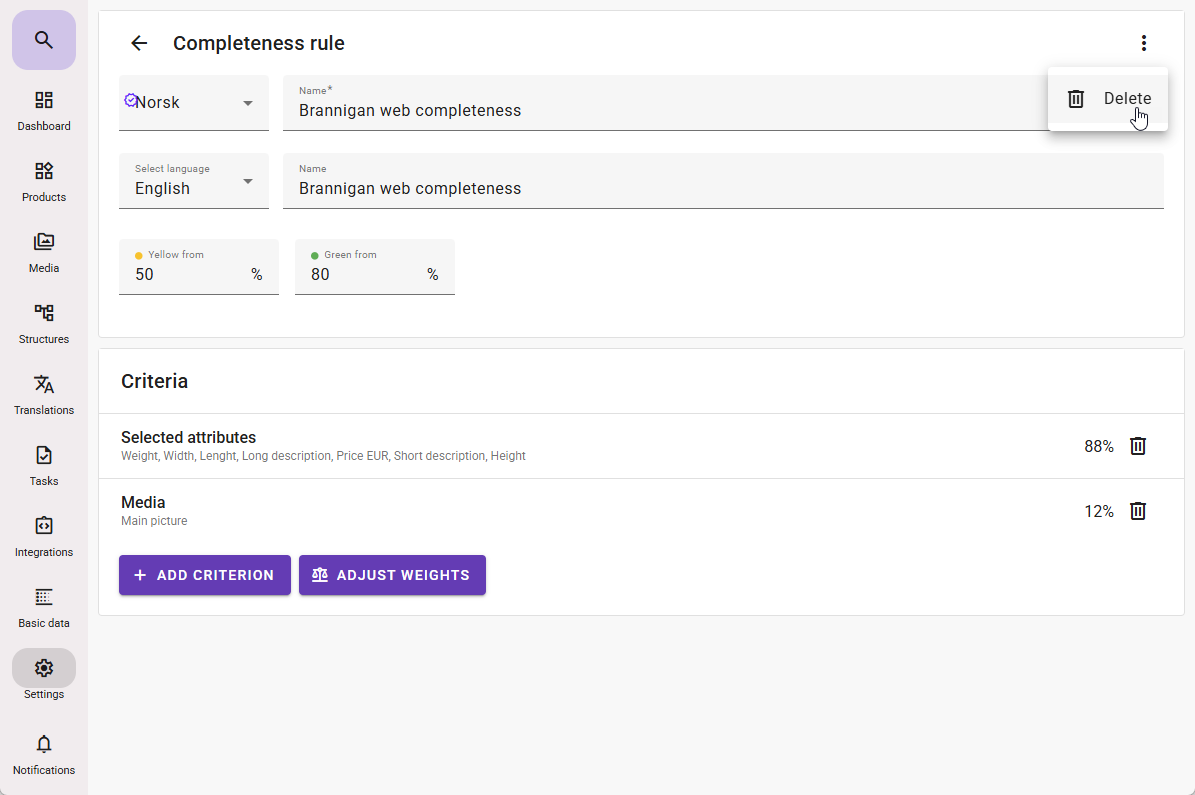Open the search icon in sidebar
Screen dimensions: 1195x795
pyautogui.click(x=43, y=40)
